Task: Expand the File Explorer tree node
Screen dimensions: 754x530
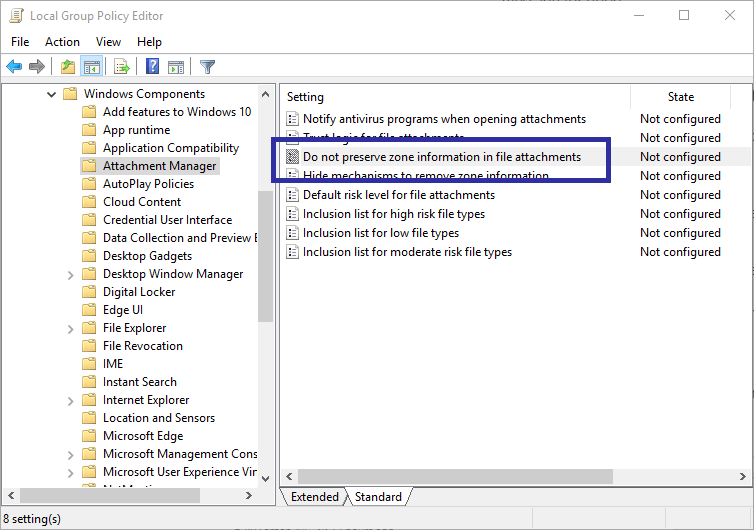Action: 69,328
